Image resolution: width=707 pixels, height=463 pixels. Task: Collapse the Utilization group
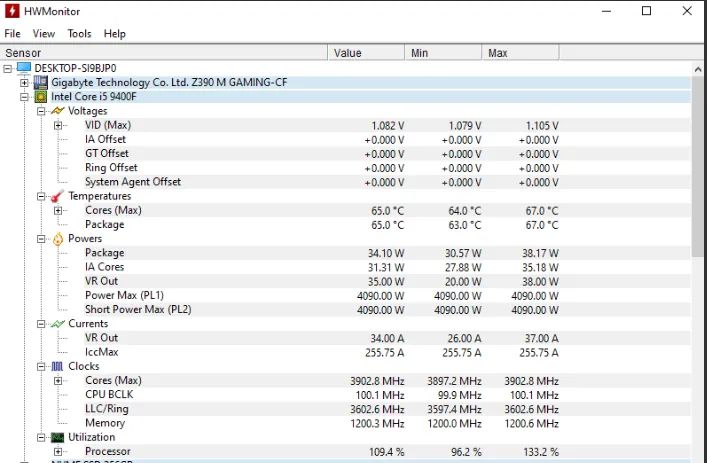pos(41,437)
